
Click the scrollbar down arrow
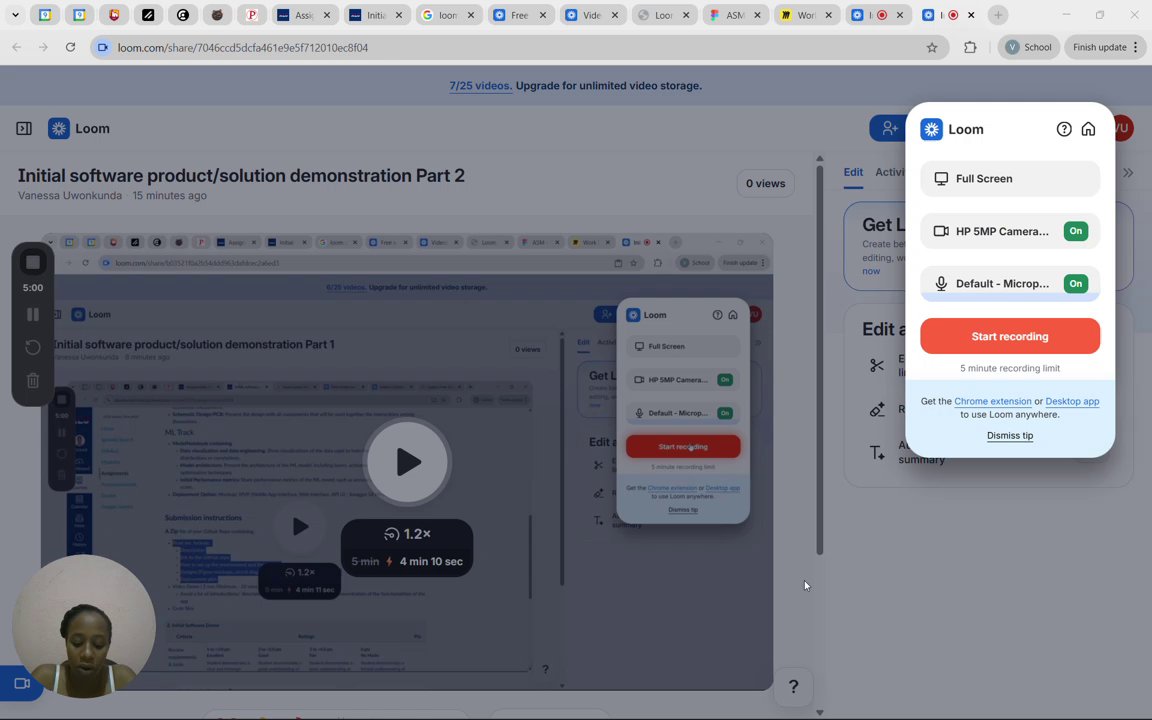(x=820, y=712)
